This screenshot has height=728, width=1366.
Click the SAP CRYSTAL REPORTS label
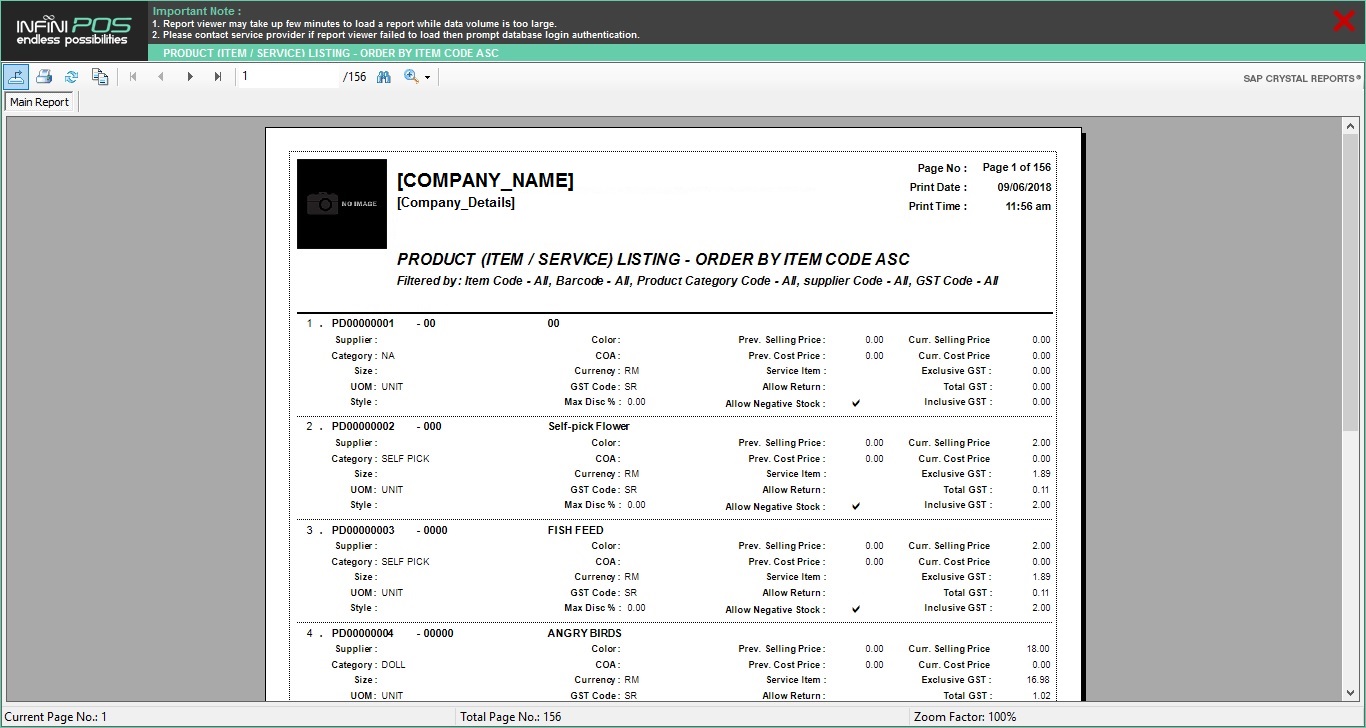point(1302,78)
